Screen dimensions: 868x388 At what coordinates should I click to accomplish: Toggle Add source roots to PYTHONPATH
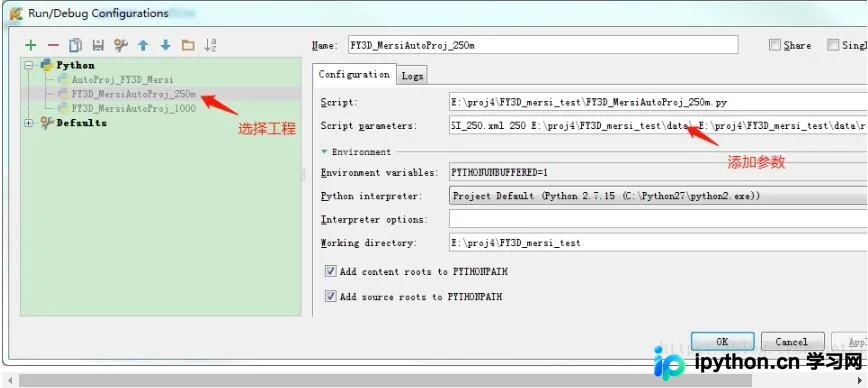click(330, 296)
